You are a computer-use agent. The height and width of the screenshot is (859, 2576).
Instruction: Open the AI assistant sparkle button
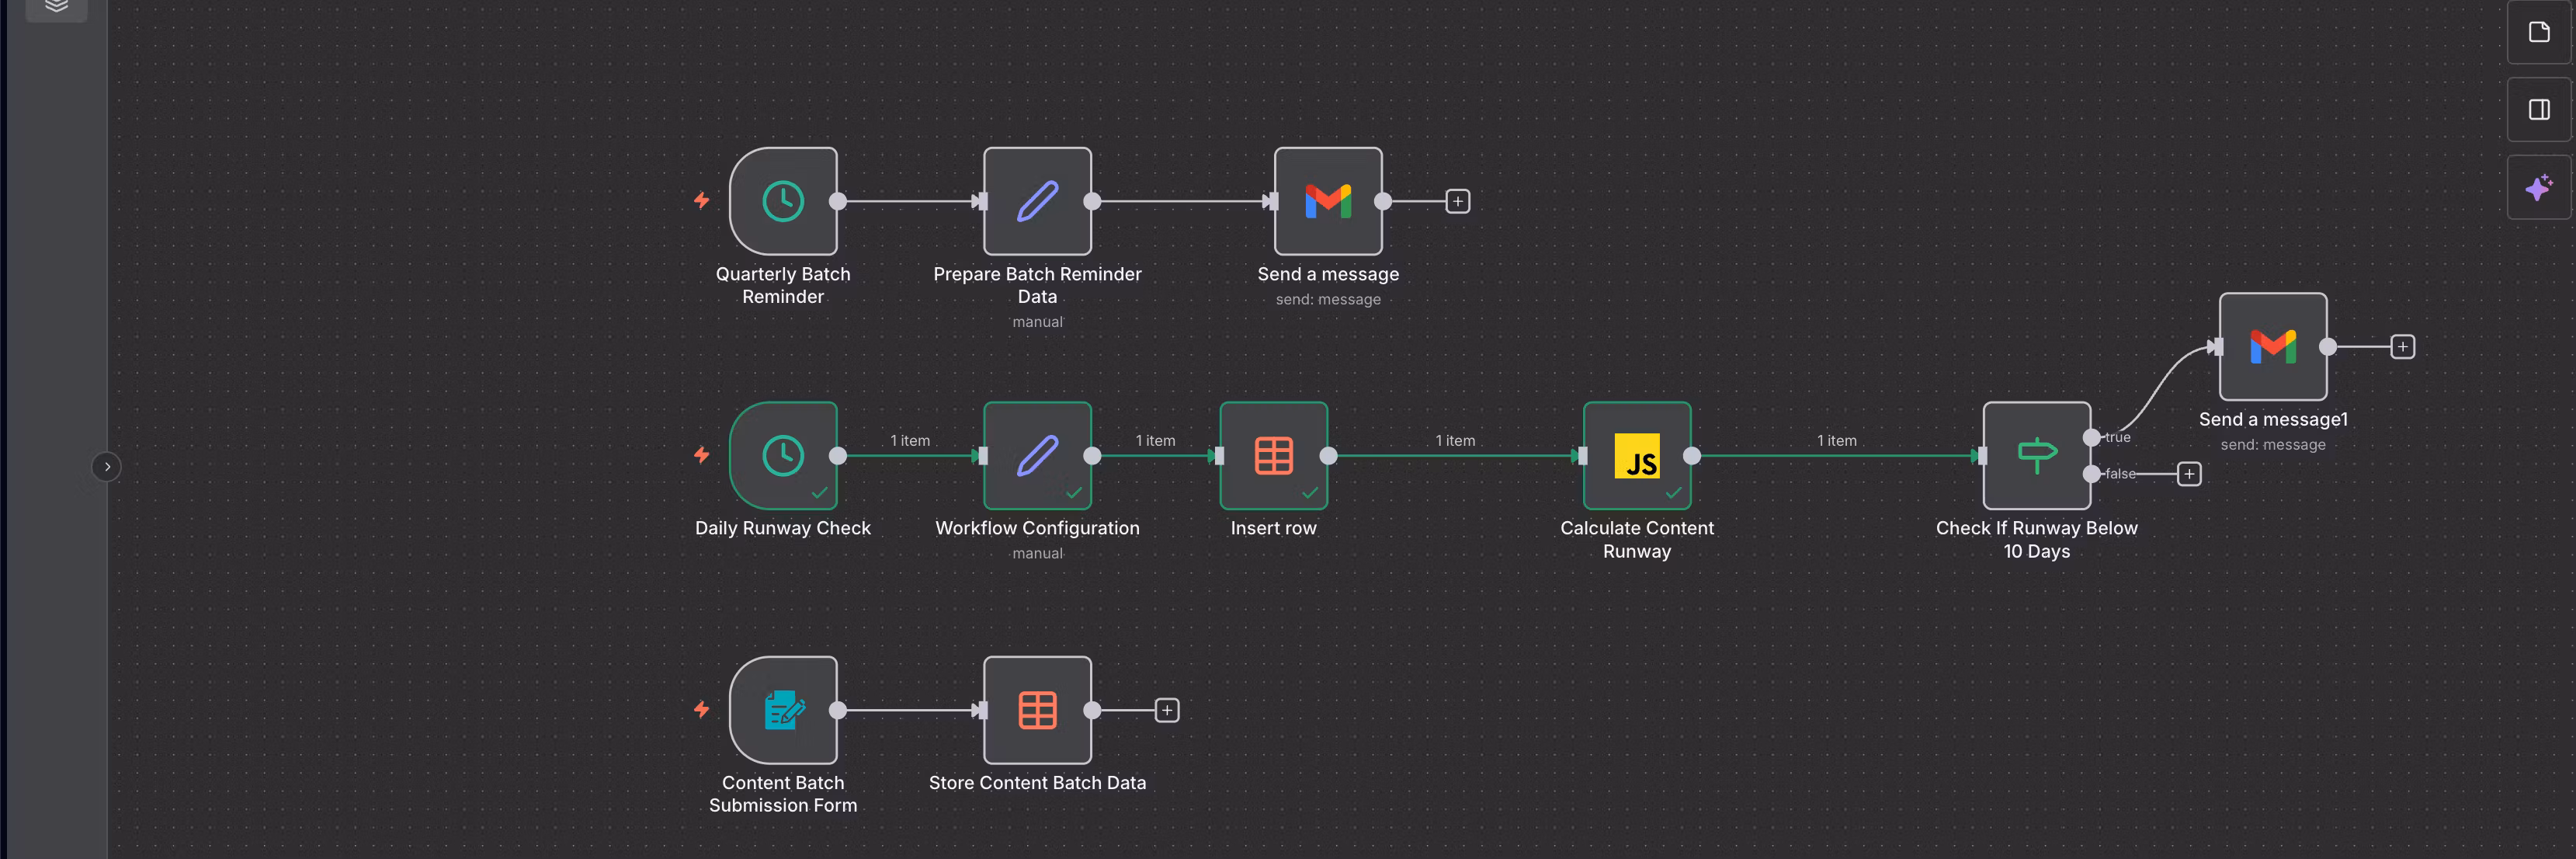pos(2538,188)
